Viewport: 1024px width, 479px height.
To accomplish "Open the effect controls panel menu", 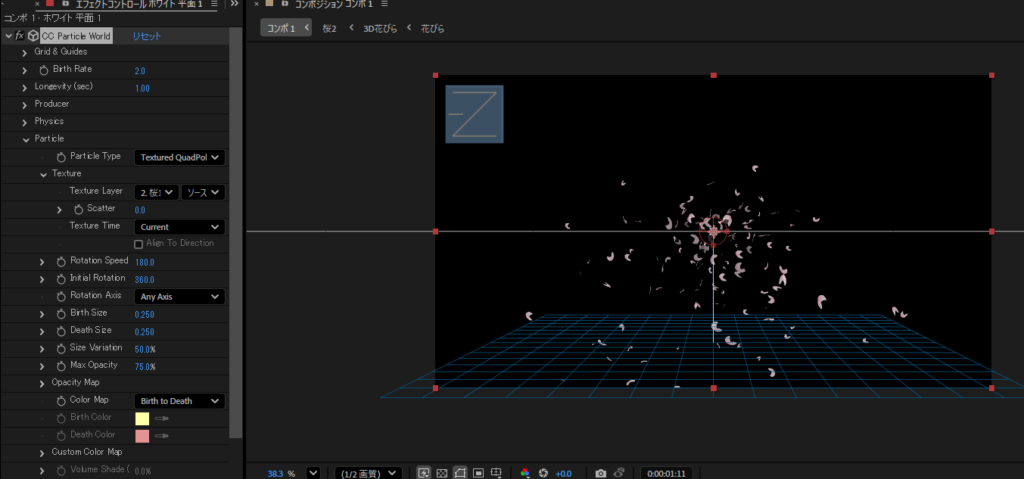I will pyautogui.click(x=214, y=5).
